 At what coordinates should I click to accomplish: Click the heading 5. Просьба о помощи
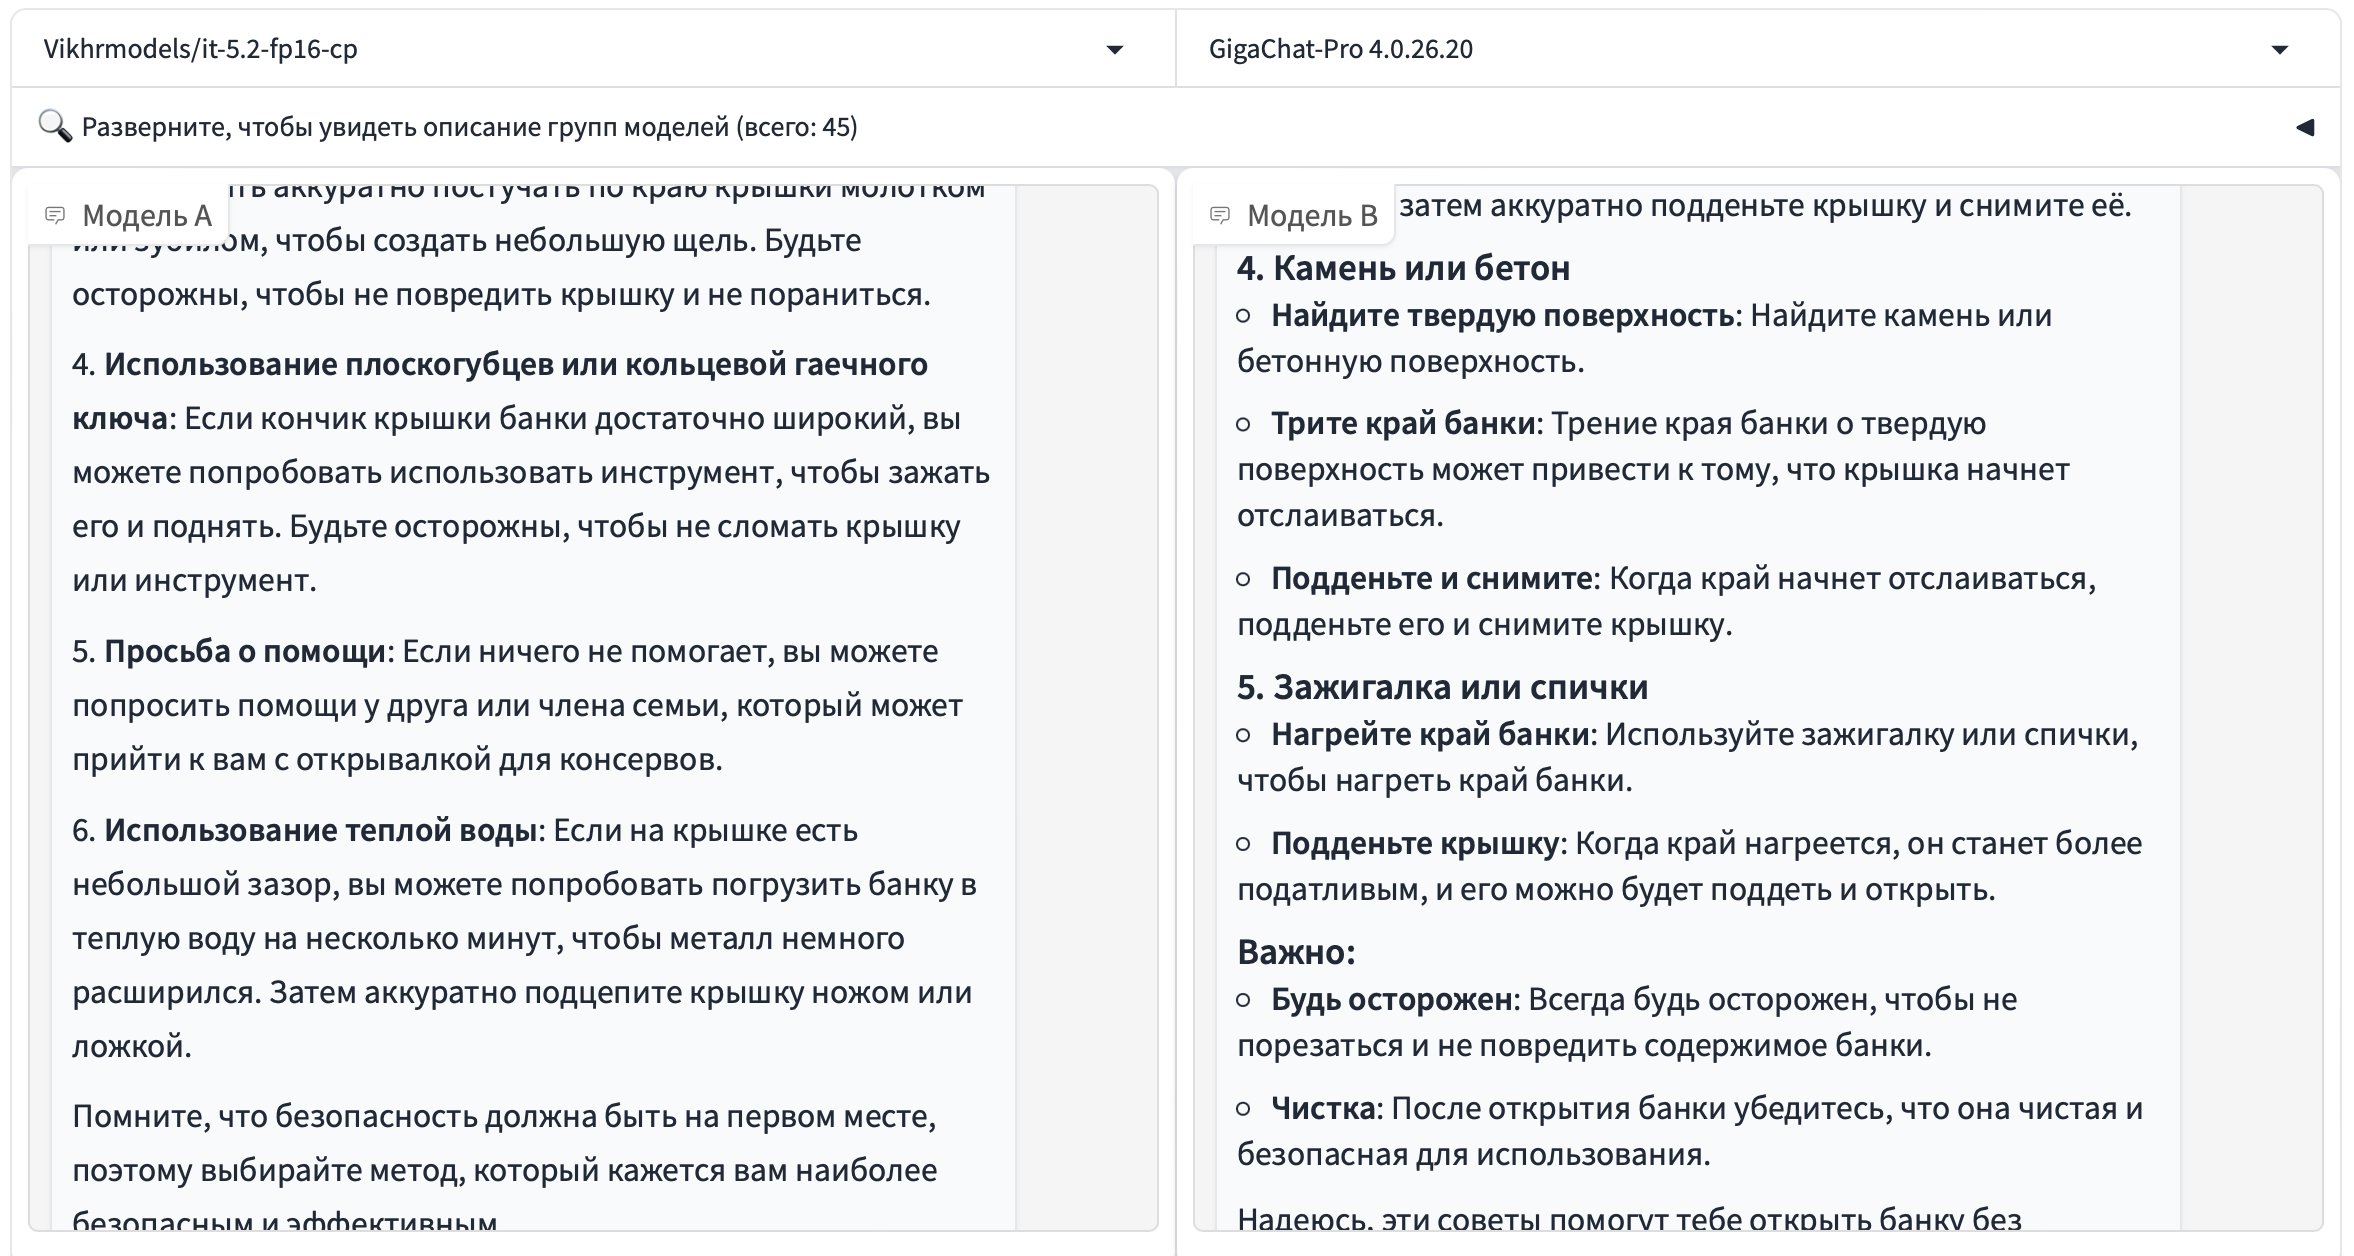click(229, 651)
